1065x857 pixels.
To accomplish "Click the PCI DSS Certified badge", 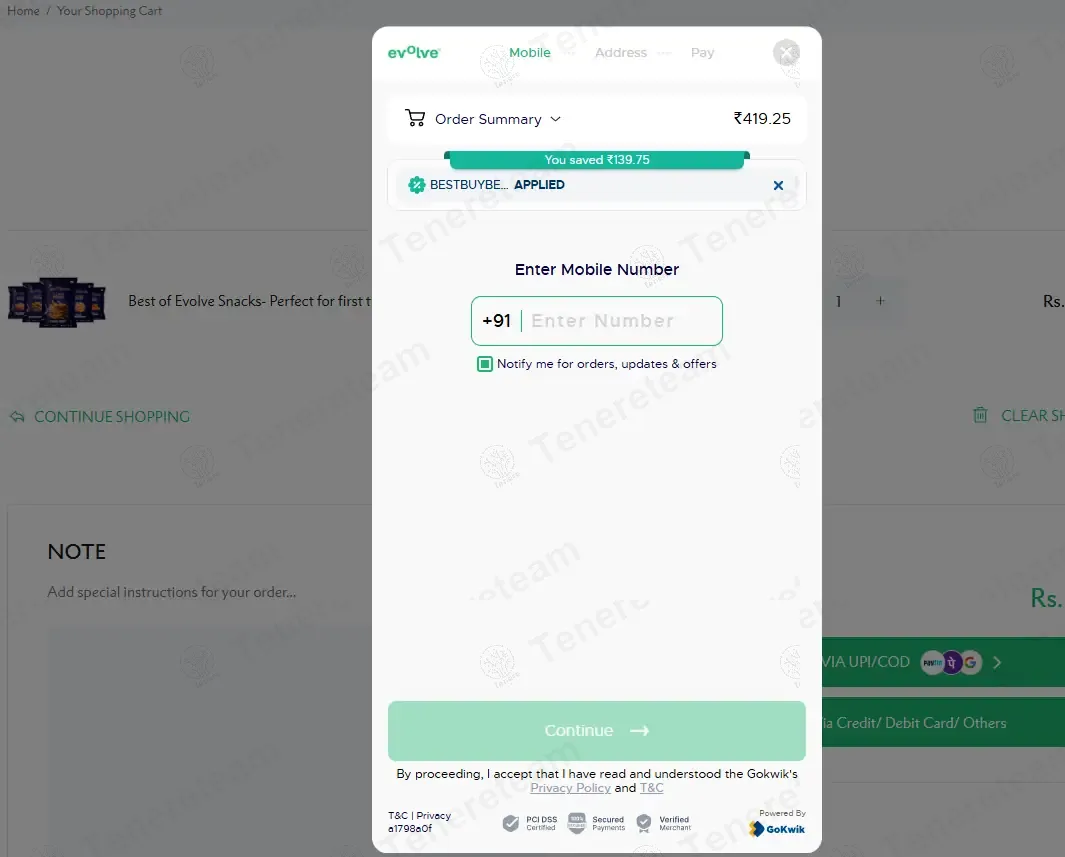I will click(x=530, y=823).
